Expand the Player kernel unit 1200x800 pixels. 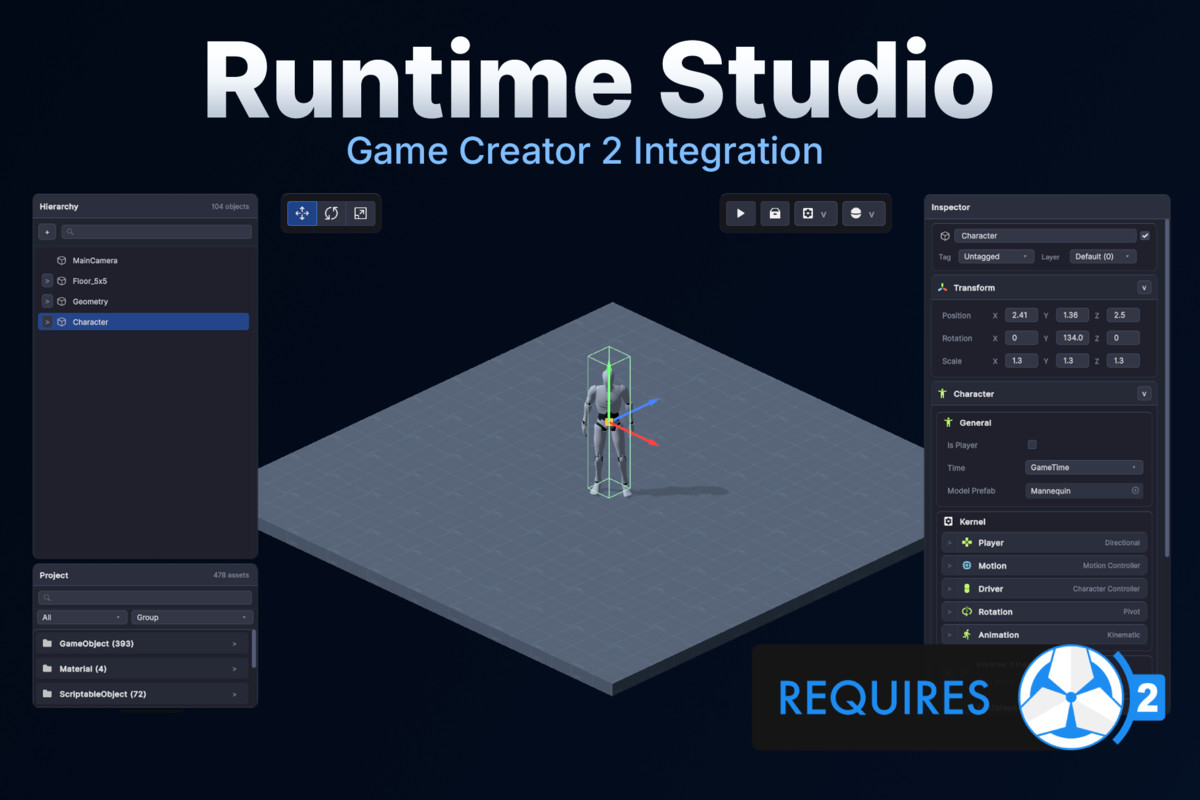tap(950, 543)
